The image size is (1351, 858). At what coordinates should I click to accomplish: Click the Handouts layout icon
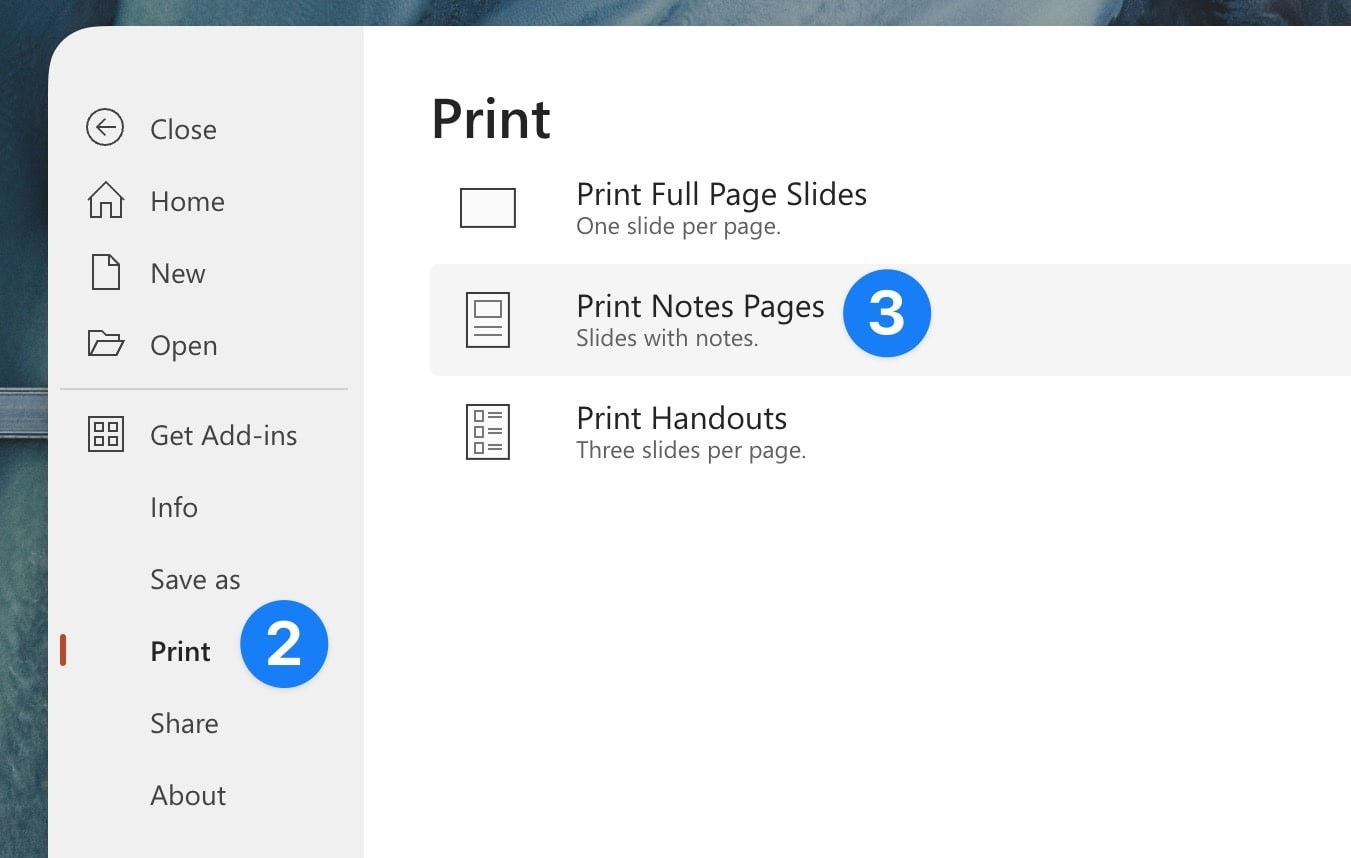click(487, 431)
